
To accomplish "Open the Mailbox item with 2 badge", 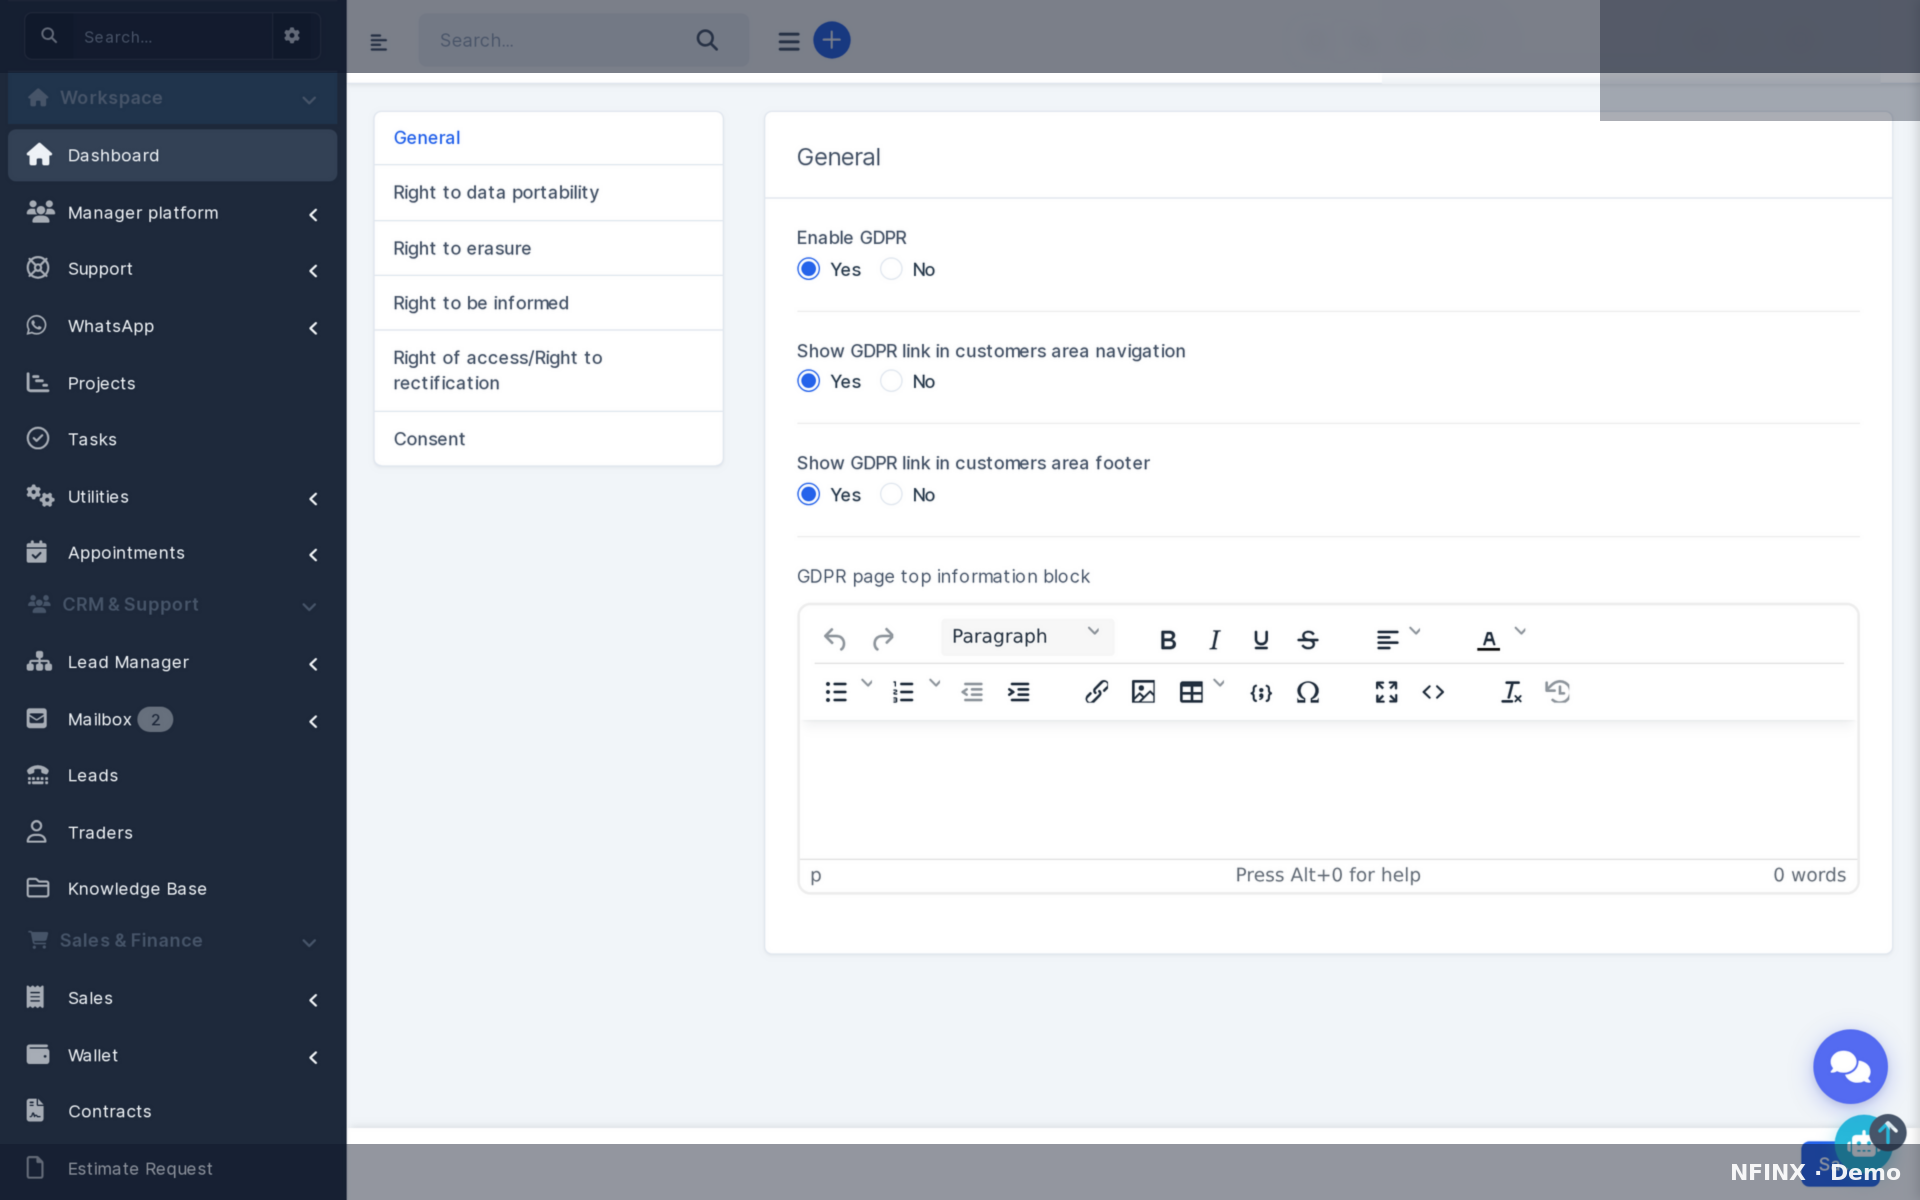I will (172, 720).
